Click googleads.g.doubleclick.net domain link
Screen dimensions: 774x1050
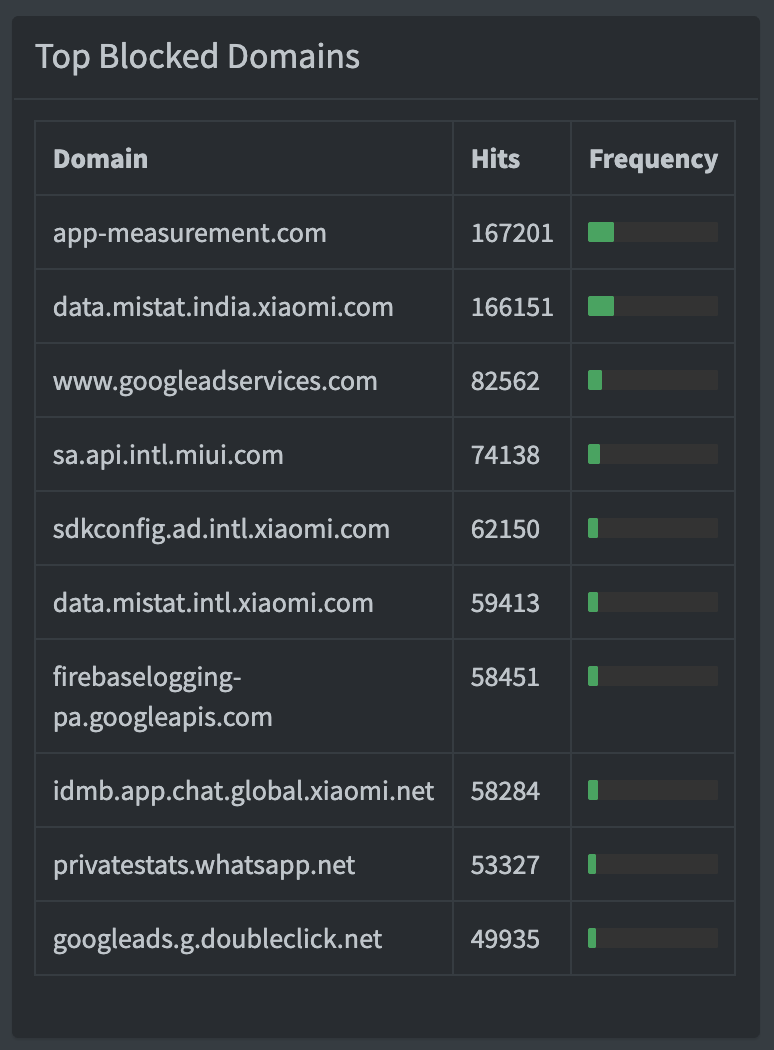click(x=217, y=939)
